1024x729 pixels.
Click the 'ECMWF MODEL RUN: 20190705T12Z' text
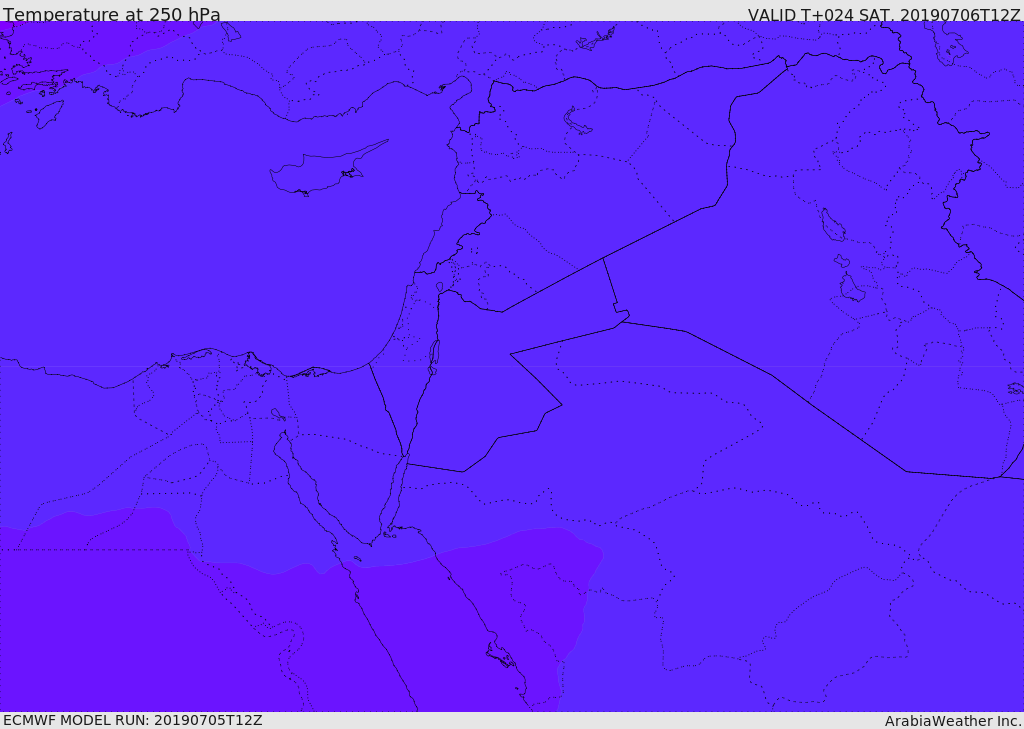tap(133, 720)
